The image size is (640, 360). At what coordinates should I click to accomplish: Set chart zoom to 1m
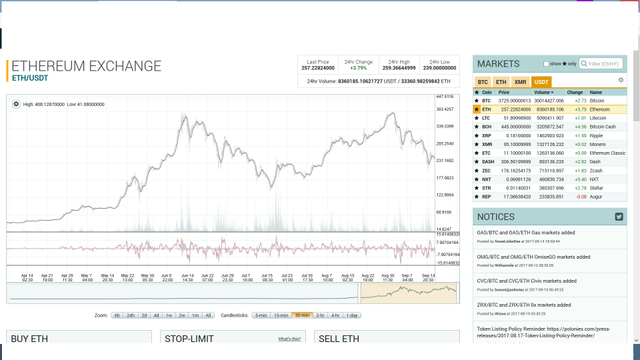(196, 316)
